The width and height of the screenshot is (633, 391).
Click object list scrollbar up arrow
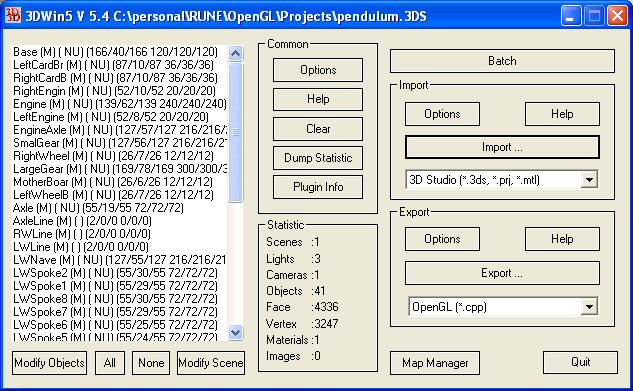click(x=235, y=54)
